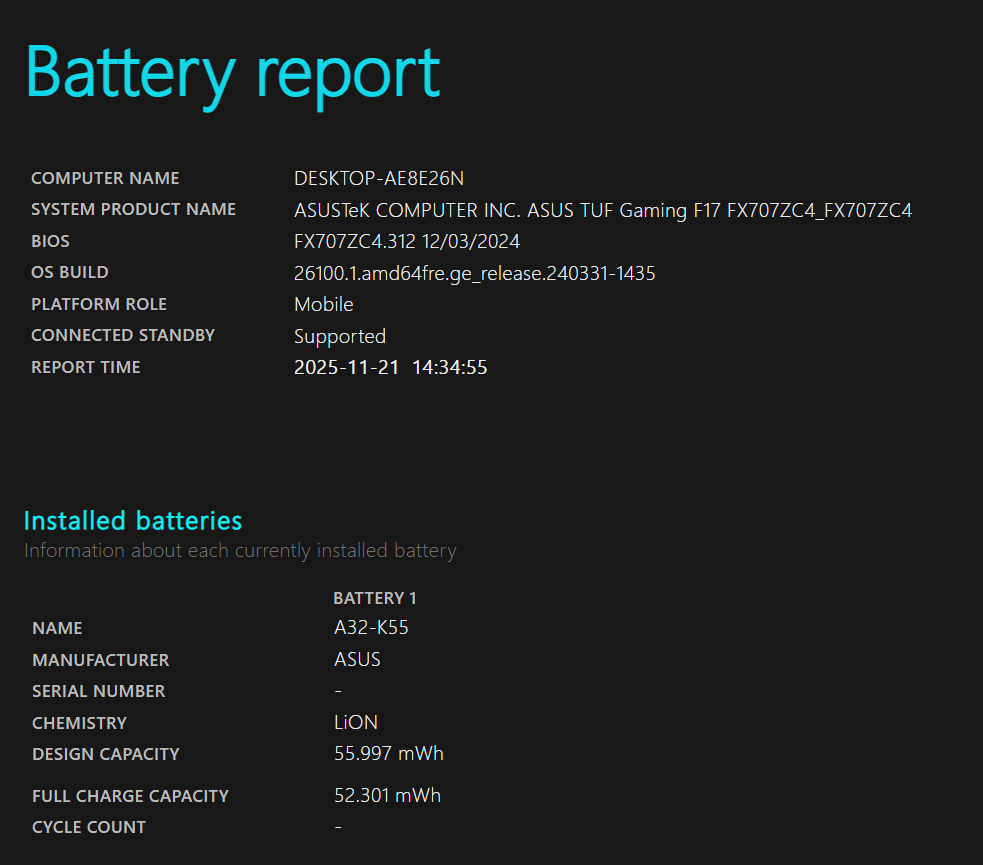Click the Battery report page title
Screen dimensions: 983x865
pyautogui.click(x=232, y=72)
